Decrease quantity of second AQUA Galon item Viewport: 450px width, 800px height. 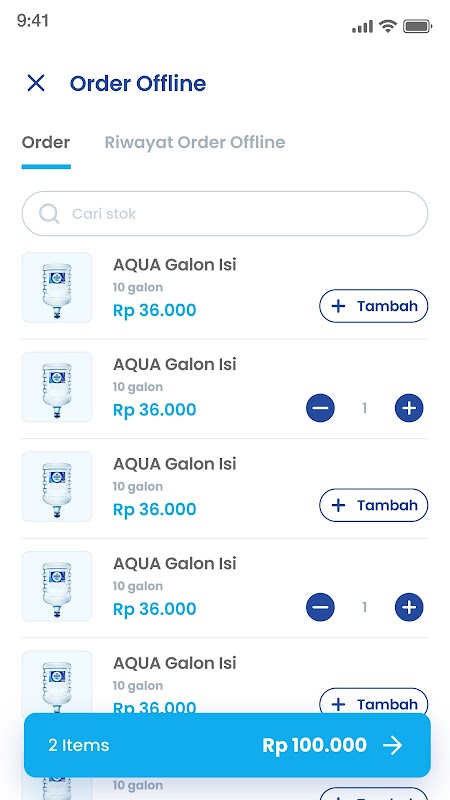[x=320, y=408]
